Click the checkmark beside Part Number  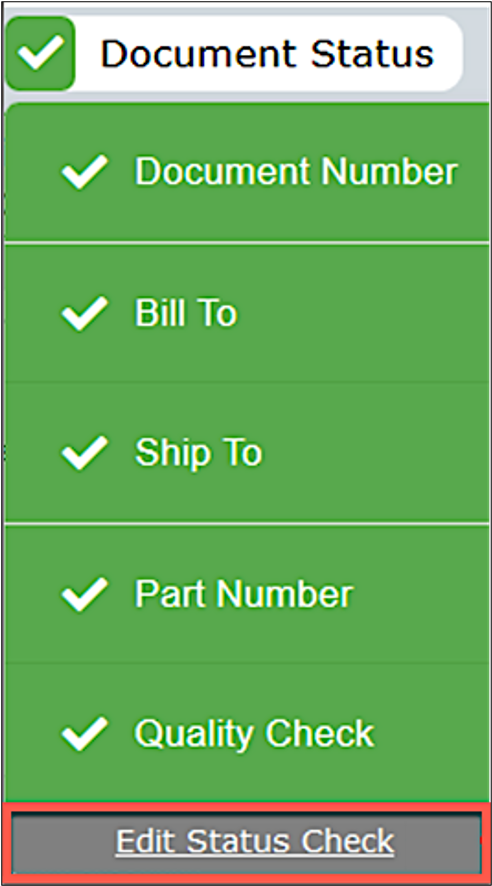coord(85,594)
